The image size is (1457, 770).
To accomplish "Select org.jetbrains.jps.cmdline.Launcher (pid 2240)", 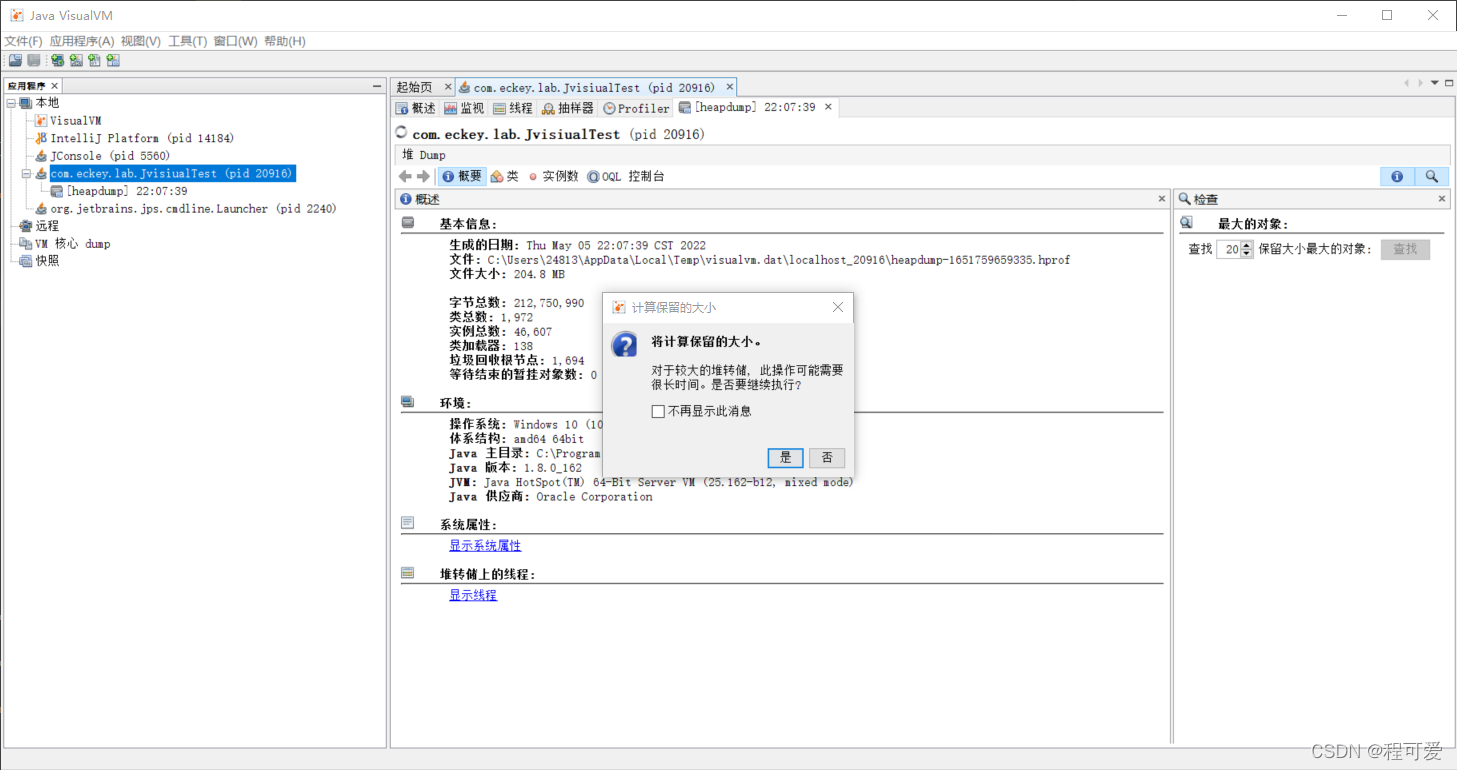I will pyautogui.click(x=193, y=209).
